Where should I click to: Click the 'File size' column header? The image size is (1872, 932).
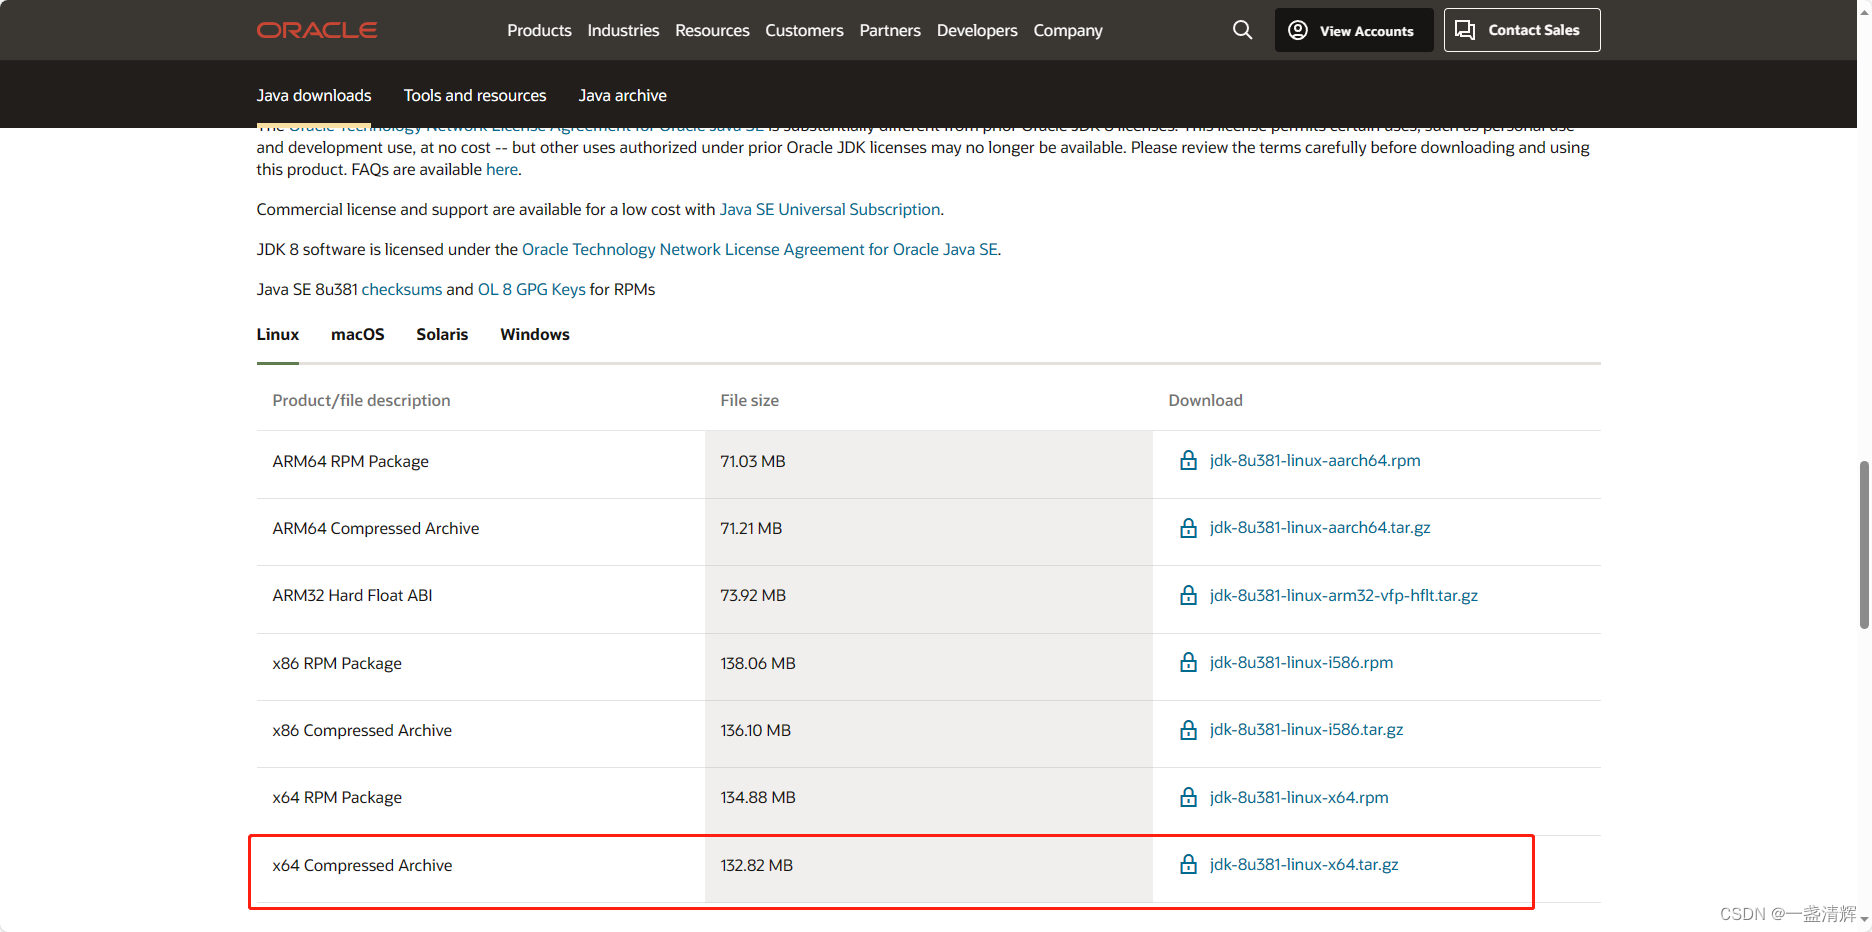click(x=749, y=400)
